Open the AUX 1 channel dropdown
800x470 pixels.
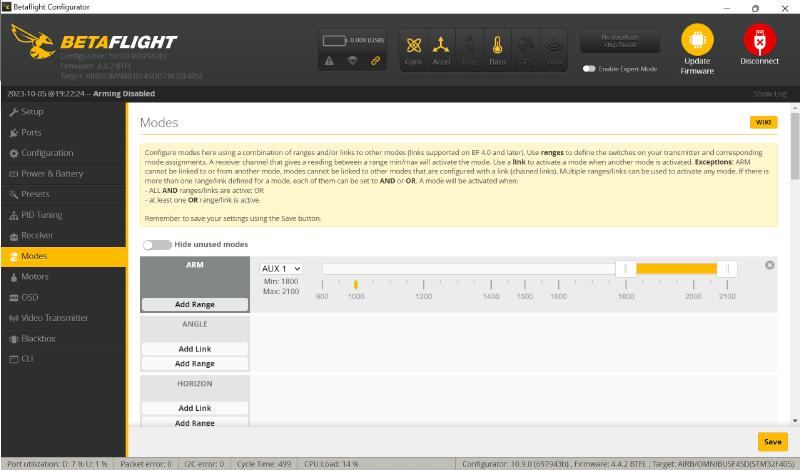point(281,269)
